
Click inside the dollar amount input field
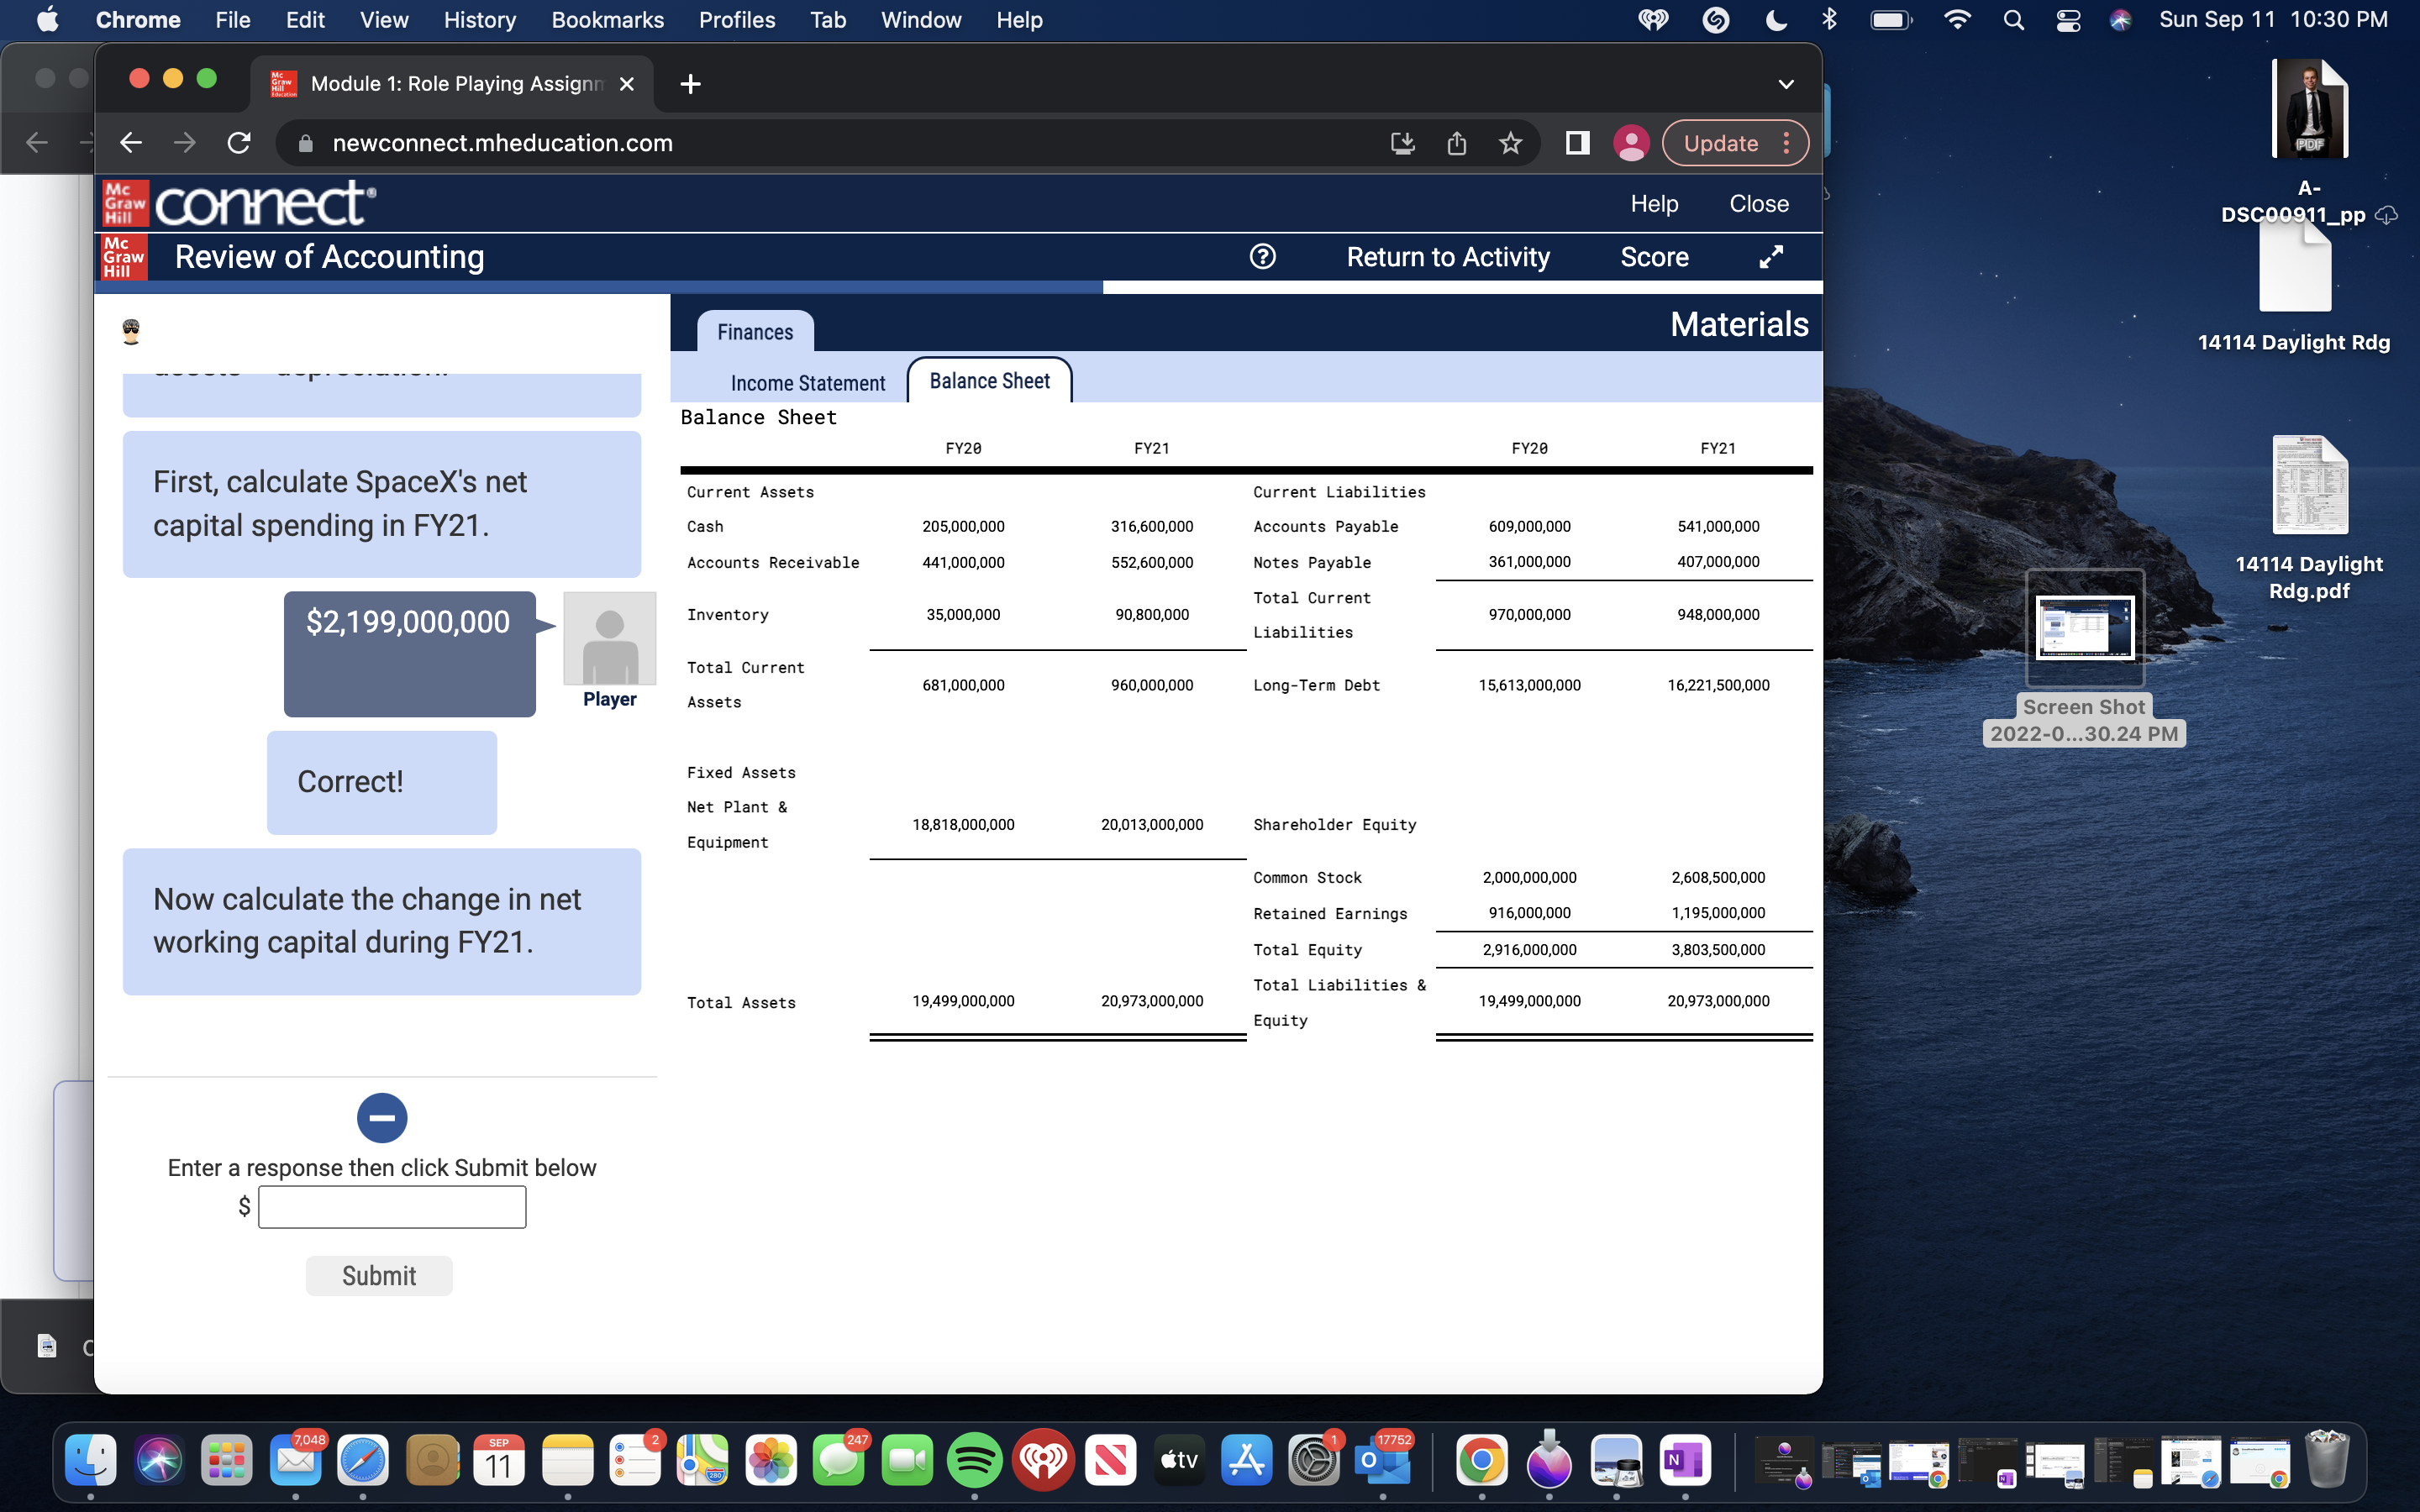[x=391, y=1206]
